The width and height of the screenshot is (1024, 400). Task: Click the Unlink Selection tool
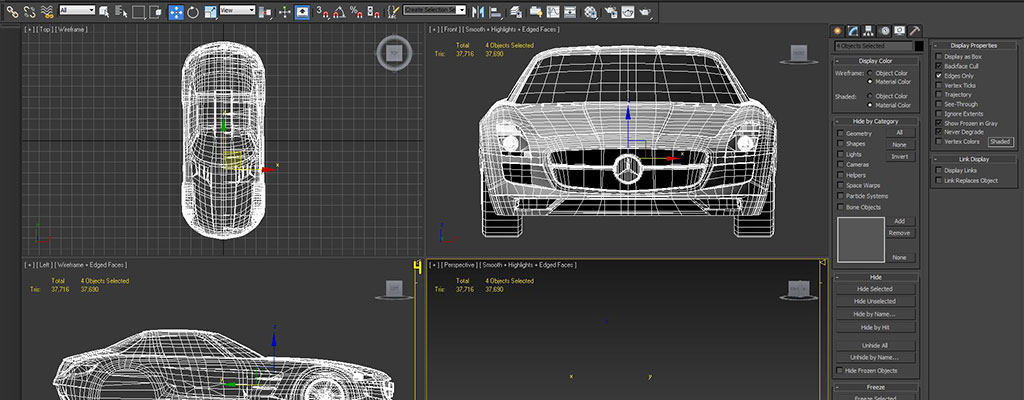click(x=29, y=12)
